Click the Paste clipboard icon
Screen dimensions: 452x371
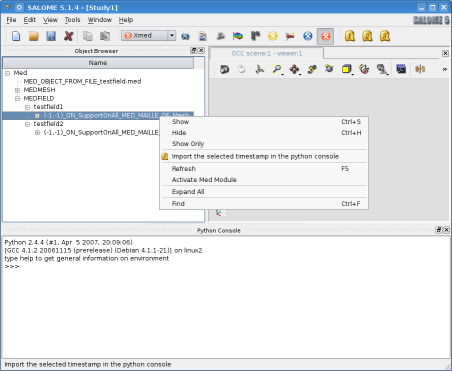[x=105, y=36]
